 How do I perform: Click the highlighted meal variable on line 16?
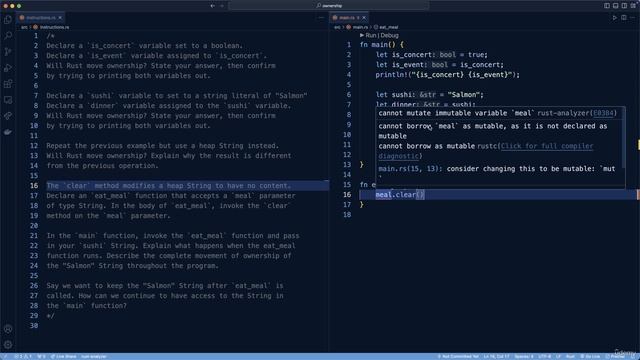pos(383,195)
